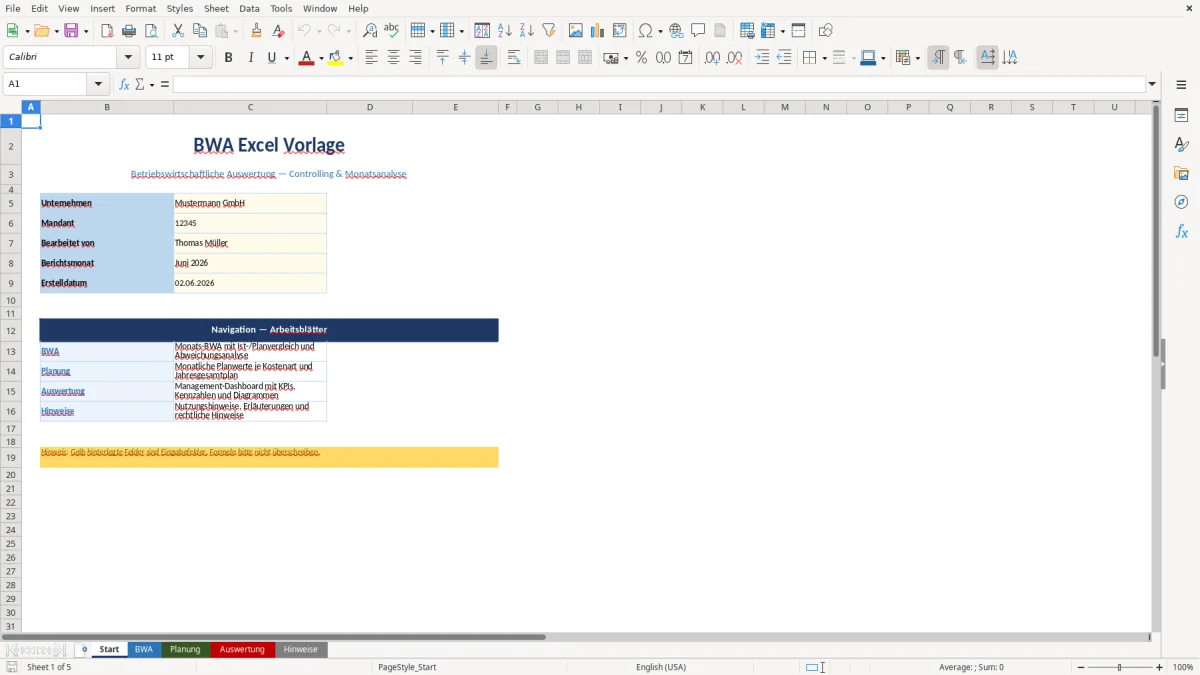The height and width of the screenshot is (675, 1200).
Task: Align text left
Action: tap(371, 58)
